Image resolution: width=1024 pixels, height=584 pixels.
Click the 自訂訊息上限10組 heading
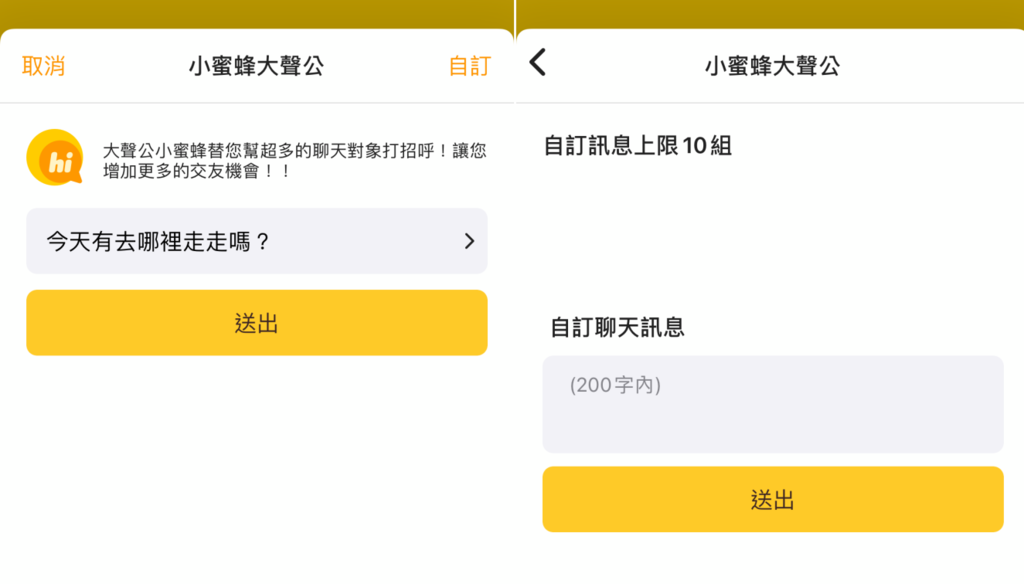(x=637, y=146)
